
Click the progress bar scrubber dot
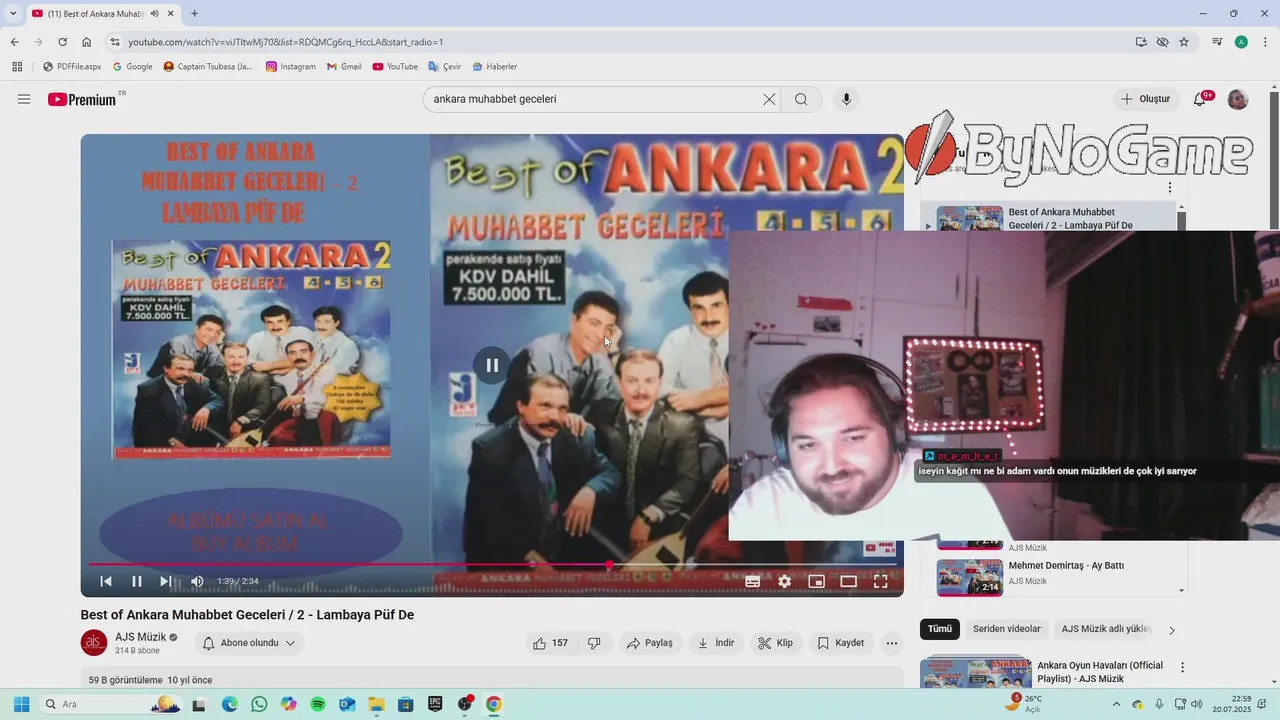point(609,565)
